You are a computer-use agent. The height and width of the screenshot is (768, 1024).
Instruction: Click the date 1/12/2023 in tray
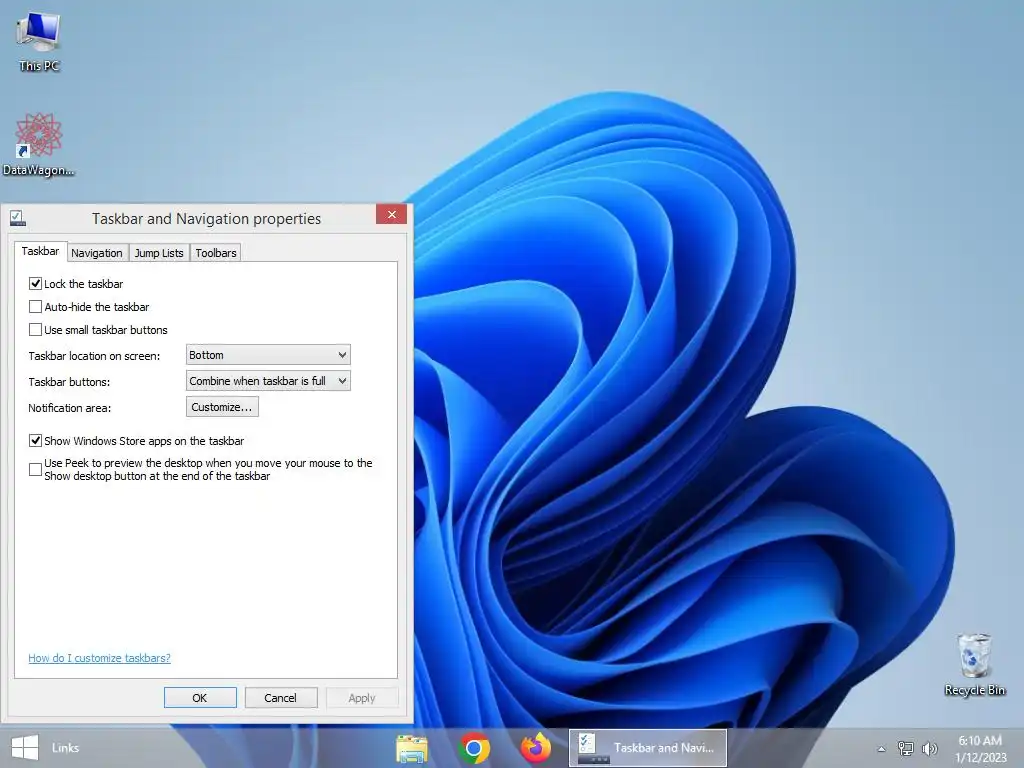[981, 758]
